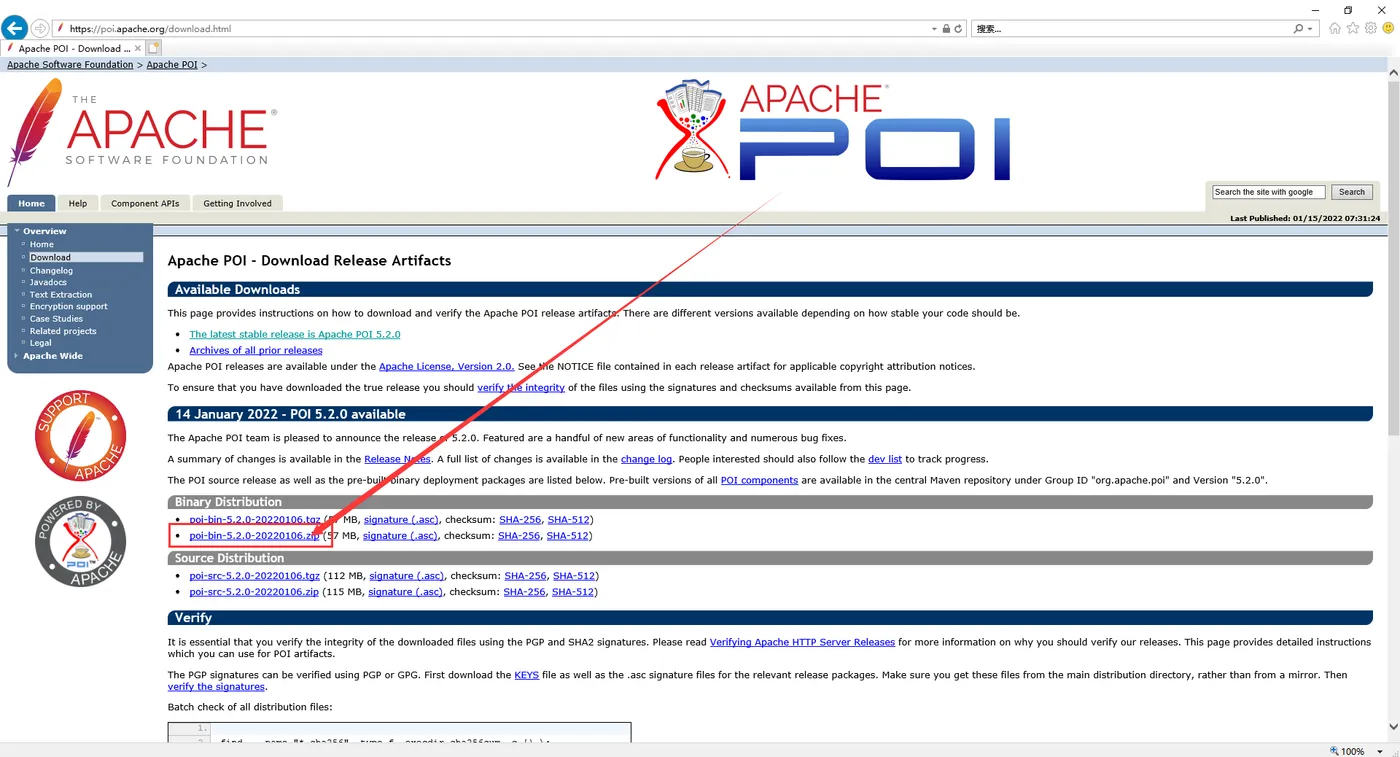Image resolution: width=1400 pixels, height=757 pixels.
Task: Switch to the Help tab
Action: [x=78, y=203]
